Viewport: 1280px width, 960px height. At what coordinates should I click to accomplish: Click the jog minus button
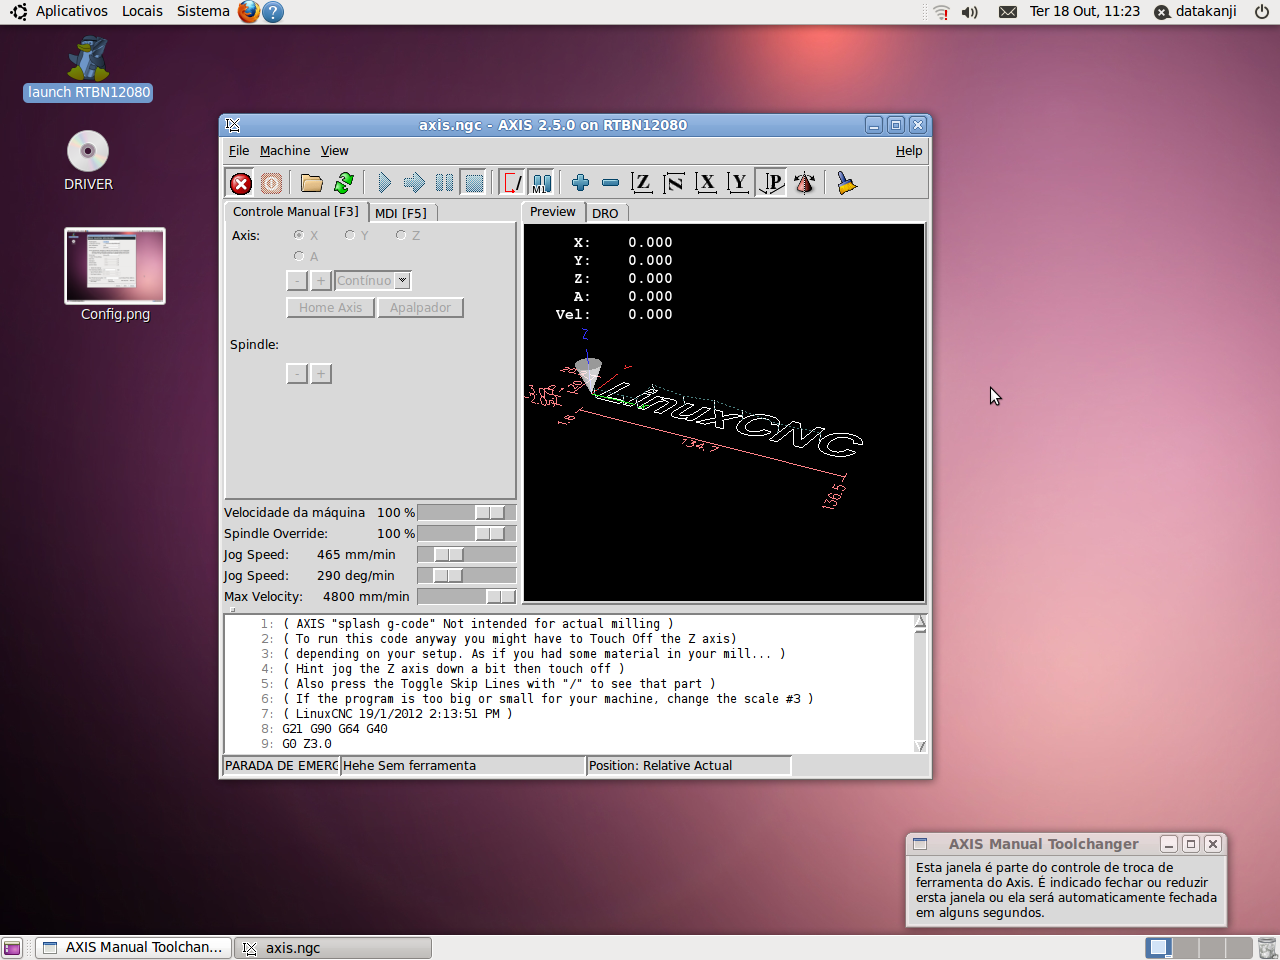297,281
